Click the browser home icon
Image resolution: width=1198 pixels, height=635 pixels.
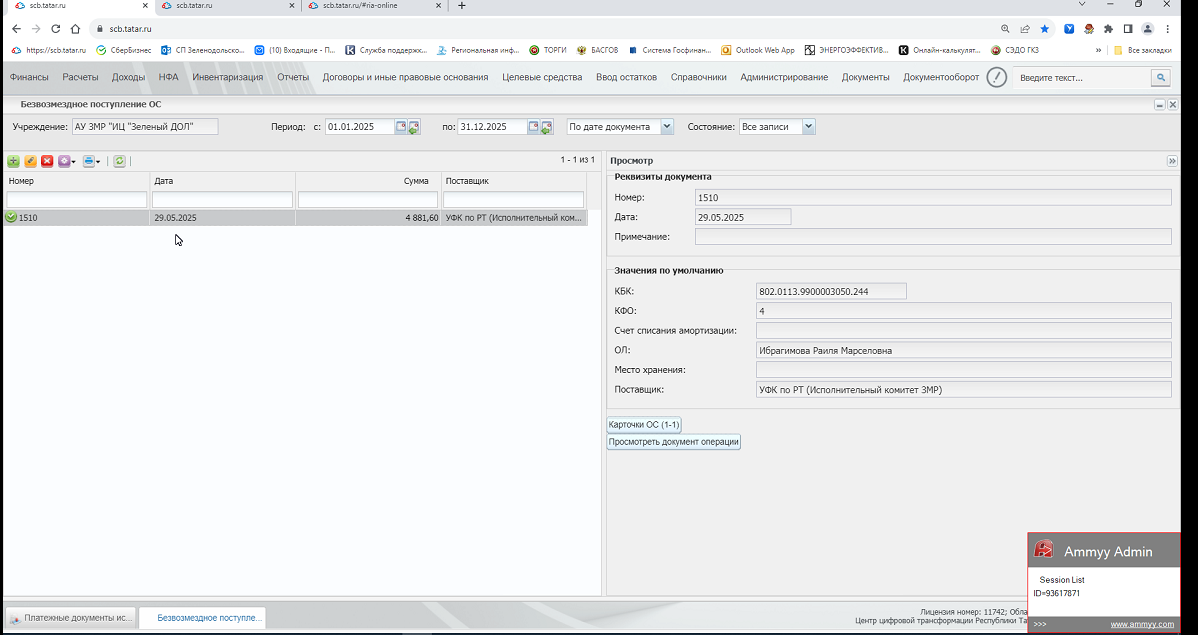[x=75, y=28]
